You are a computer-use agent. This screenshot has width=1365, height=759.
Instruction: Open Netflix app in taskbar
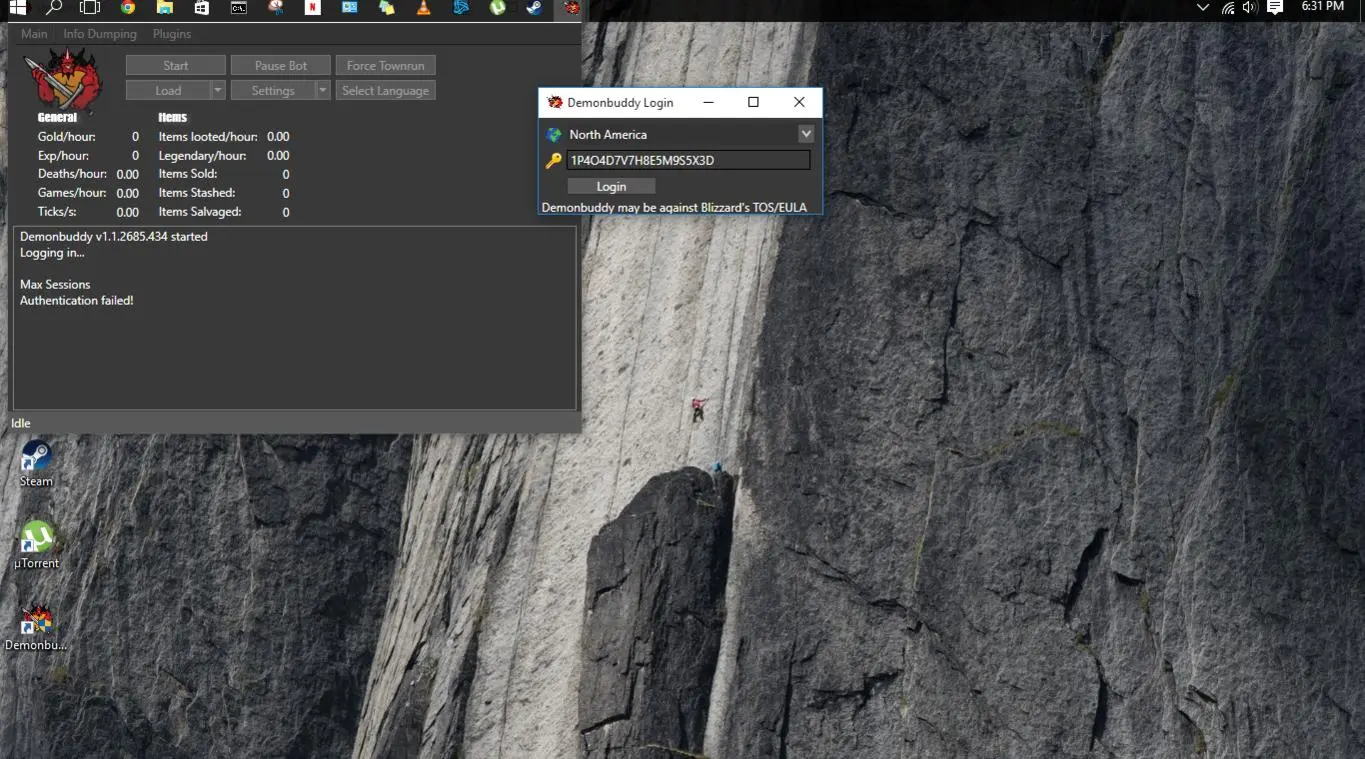[312, 8]
